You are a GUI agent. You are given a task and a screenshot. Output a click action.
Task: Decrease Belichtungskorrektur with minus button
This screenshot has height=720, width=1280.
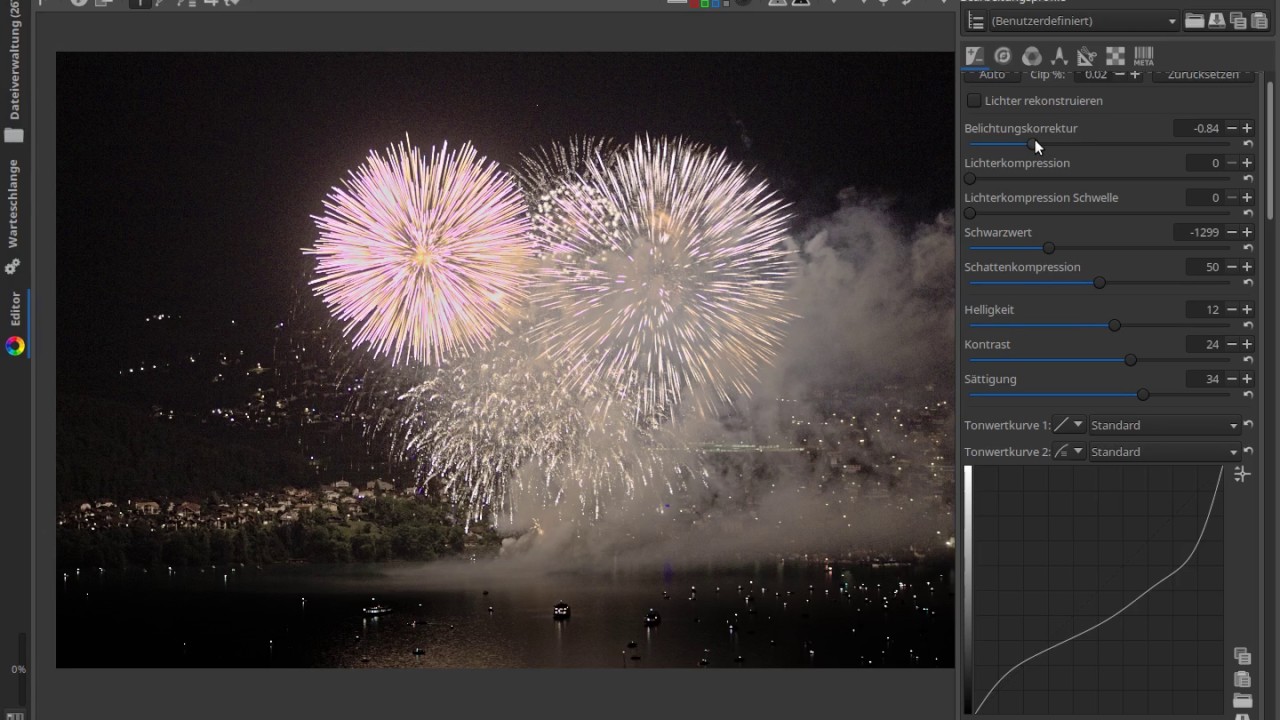(1232, 128)
